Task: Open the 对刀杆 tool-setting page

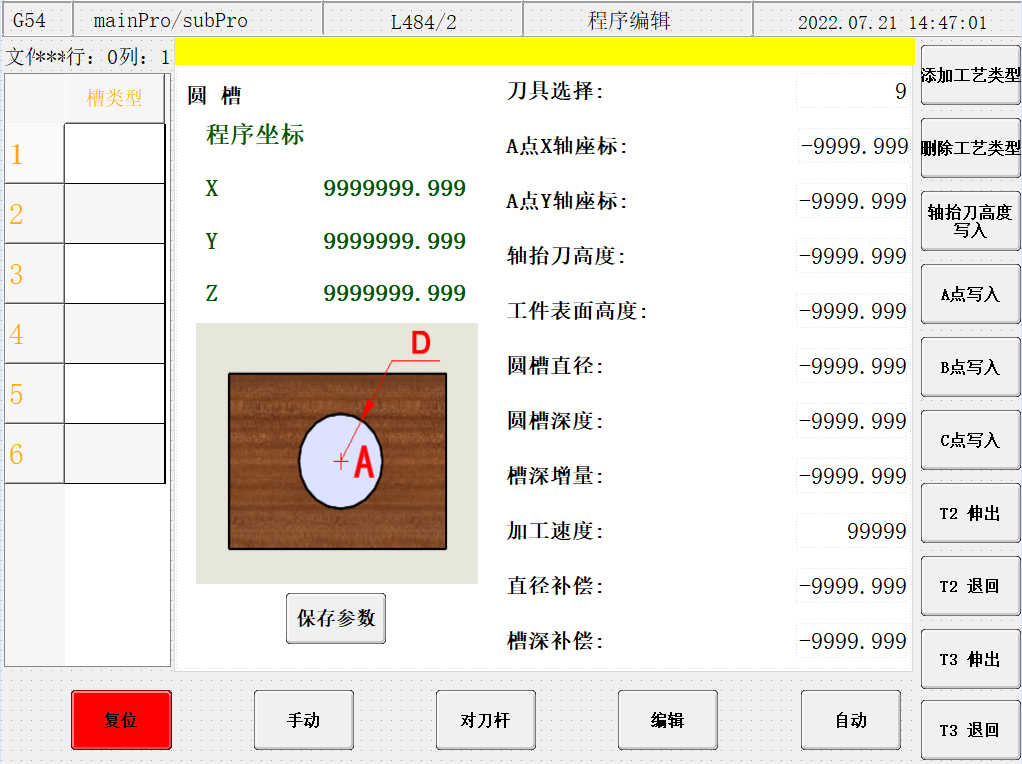Action: coord(486,720)
